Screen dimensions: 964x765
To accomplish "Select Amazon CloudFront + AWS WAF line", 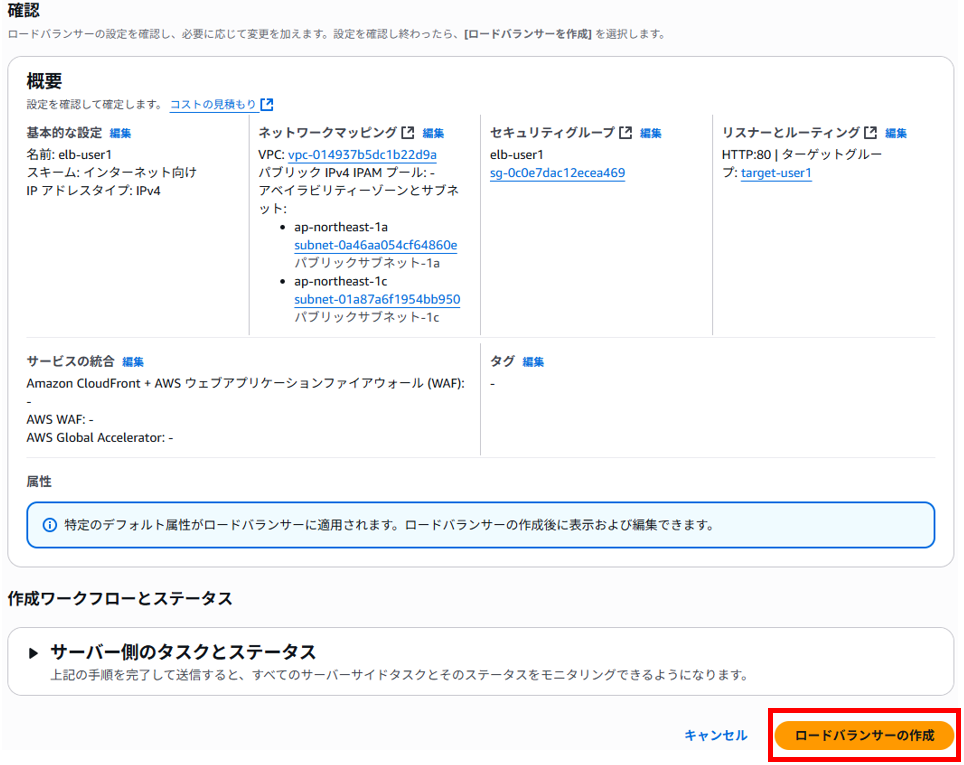I will 245,384.
